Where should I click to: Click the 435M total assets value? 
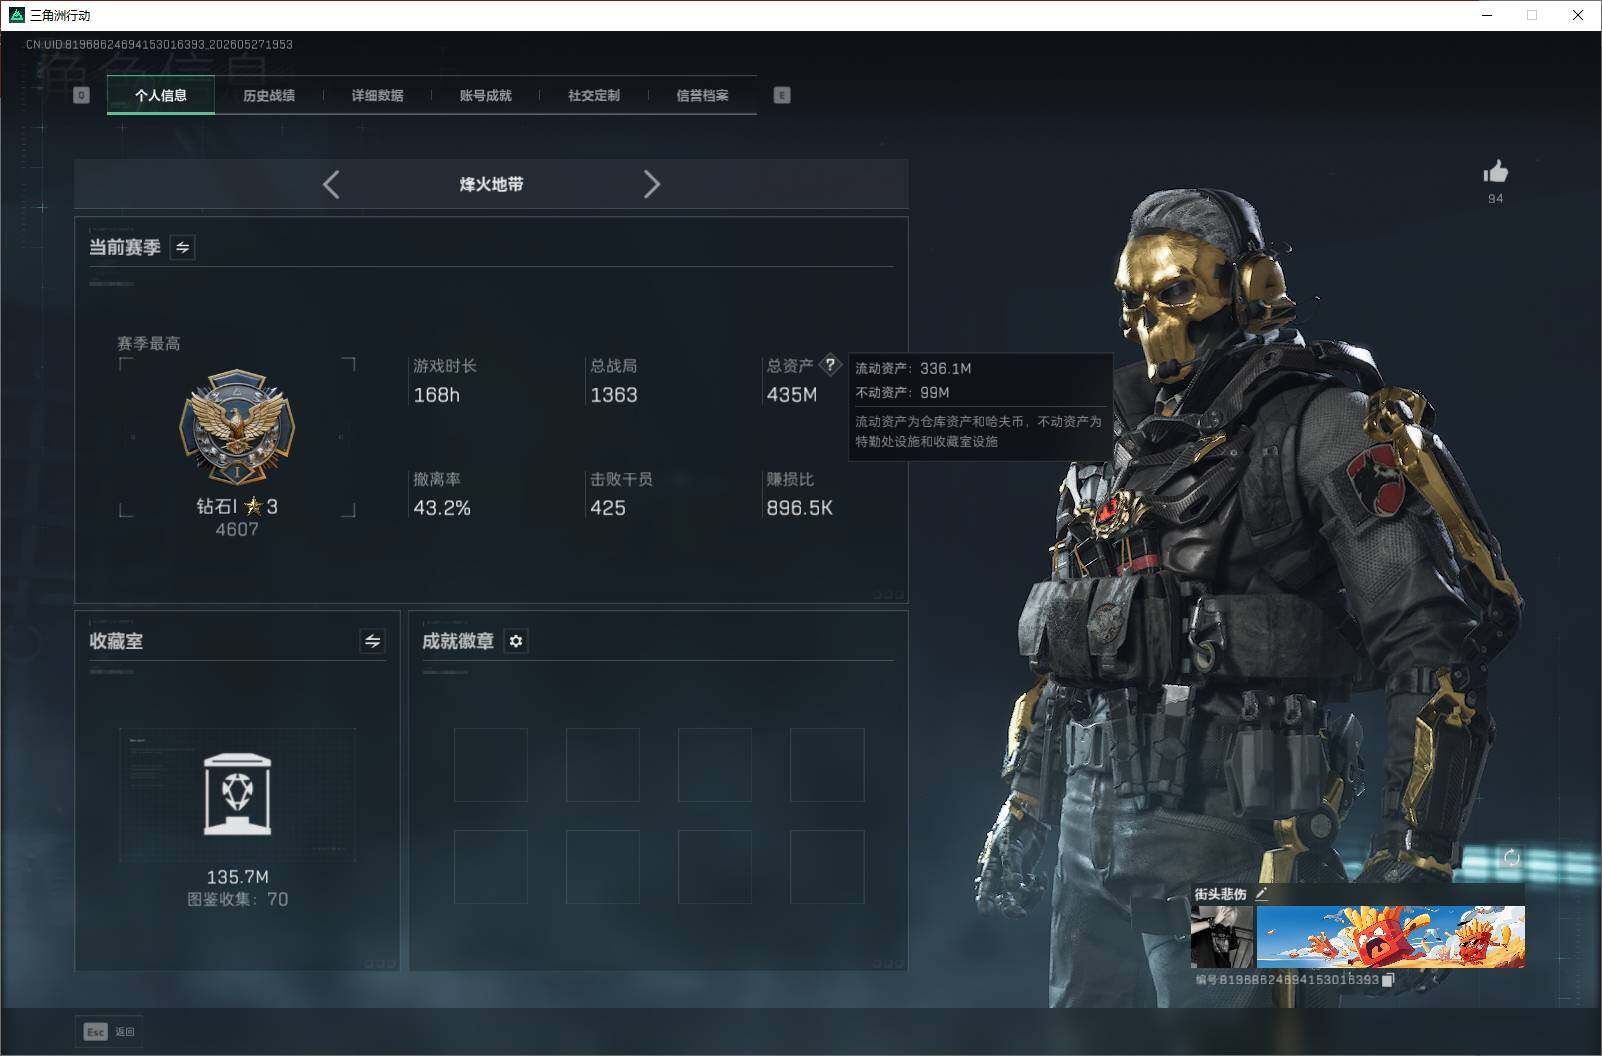(792, 395)
